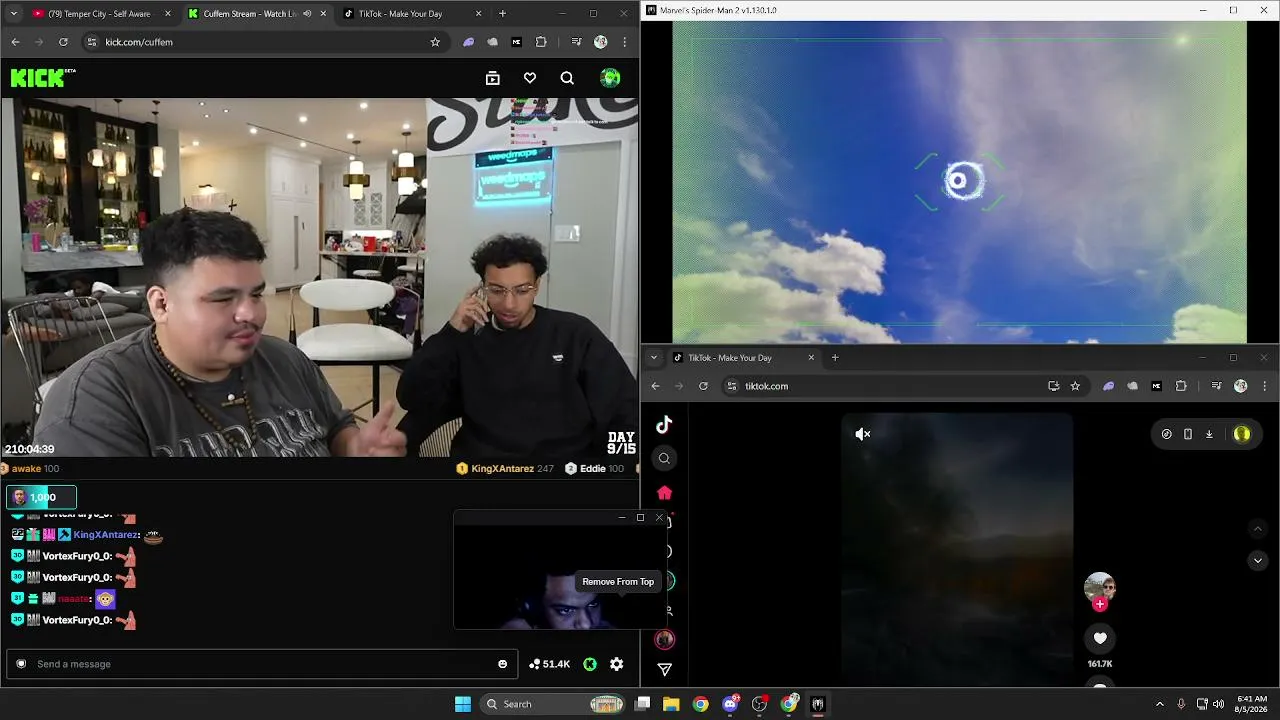Open tab search dropdown in TikTok window

654,358
